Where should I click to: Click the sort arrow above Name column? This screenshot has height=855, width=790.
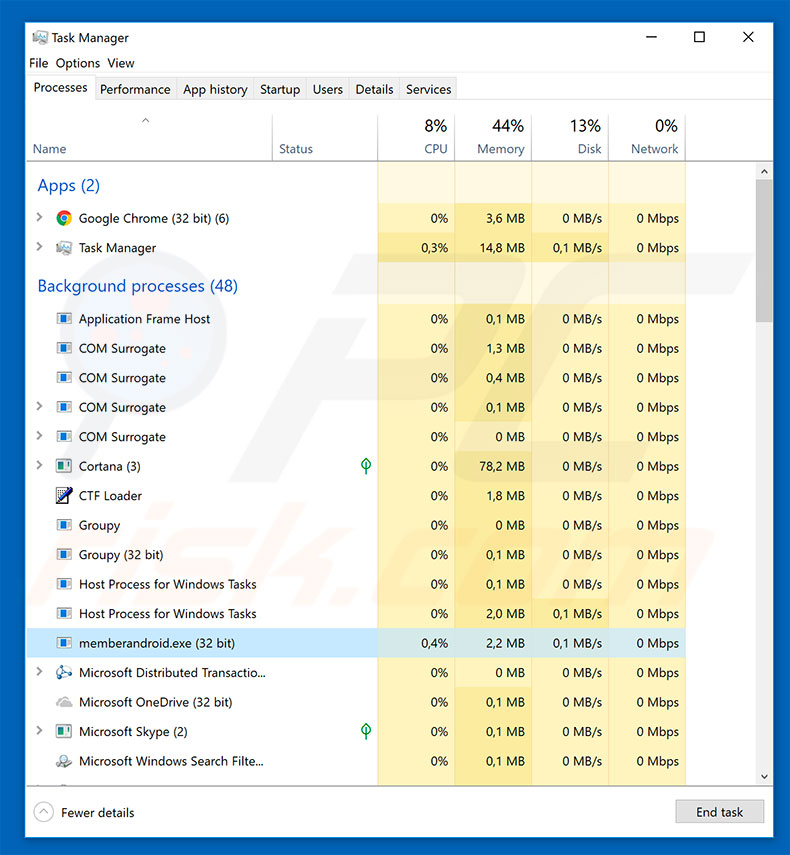pyautogui.click(x=146, y=121)
